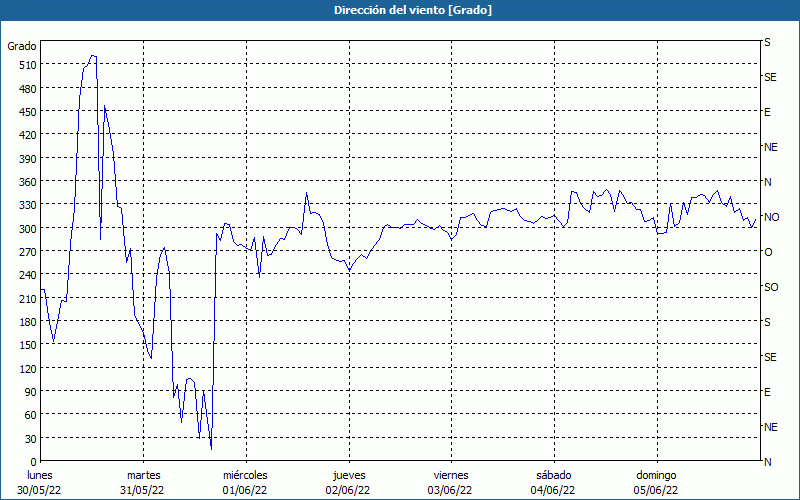Click the lowest wind direction dip on Tuesday

click(211, 448)
